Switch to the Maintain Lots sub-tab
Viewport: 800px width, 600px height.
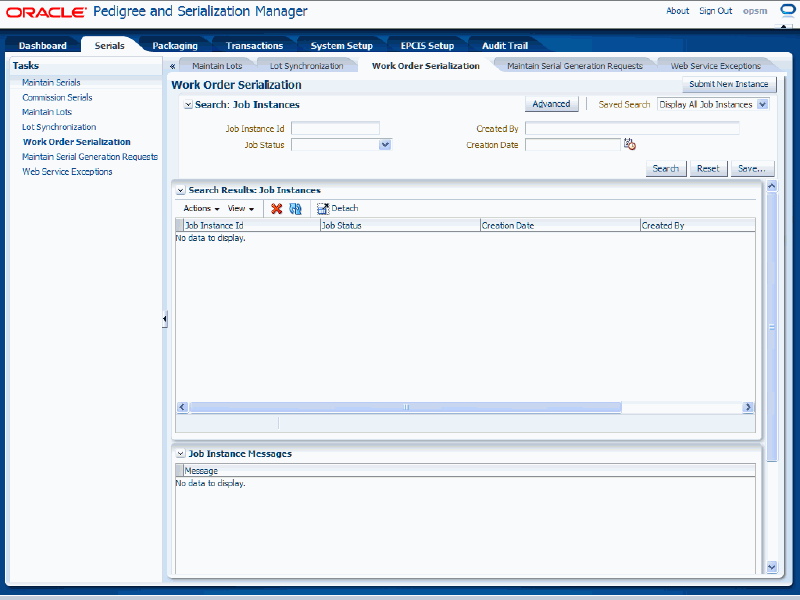217,66
